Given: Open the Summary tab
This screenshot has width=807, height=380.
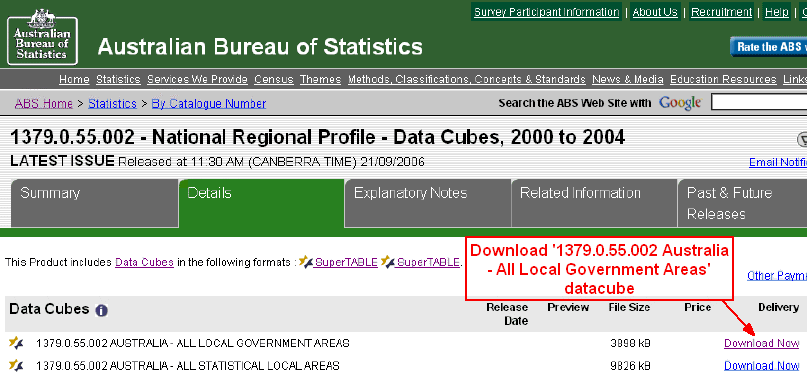Looking at the screenshot, I should point(95,203).
